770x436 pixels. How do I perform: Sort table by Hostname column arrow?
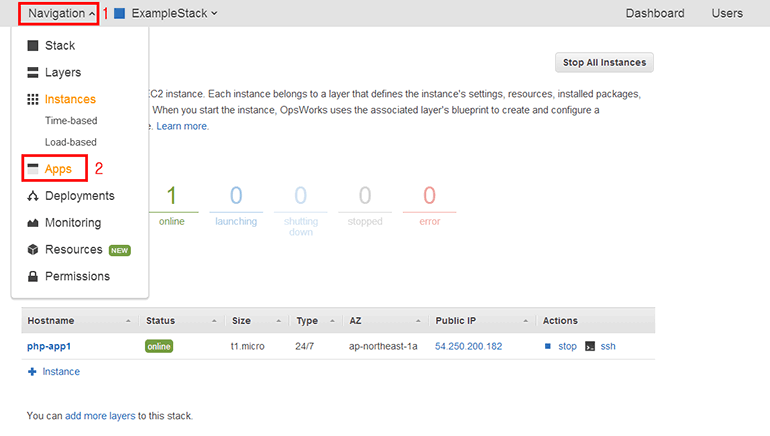tap(128, 321)
